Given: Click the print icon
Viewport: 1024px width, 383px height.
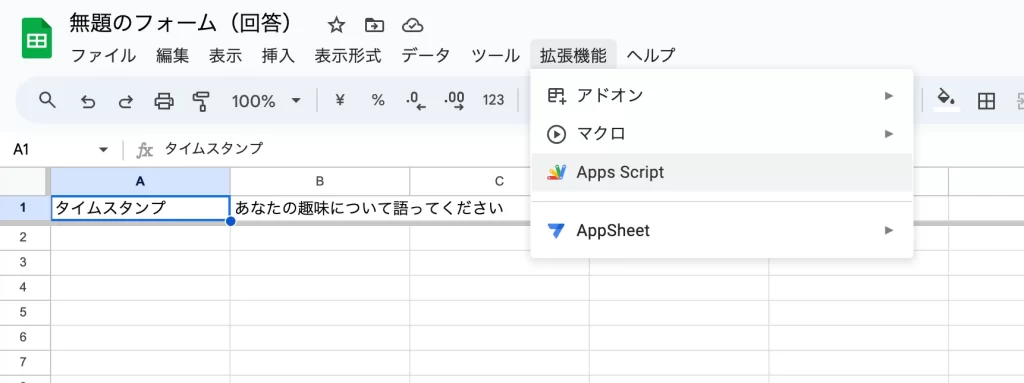Looking at the screenshot, I should 164,101.
